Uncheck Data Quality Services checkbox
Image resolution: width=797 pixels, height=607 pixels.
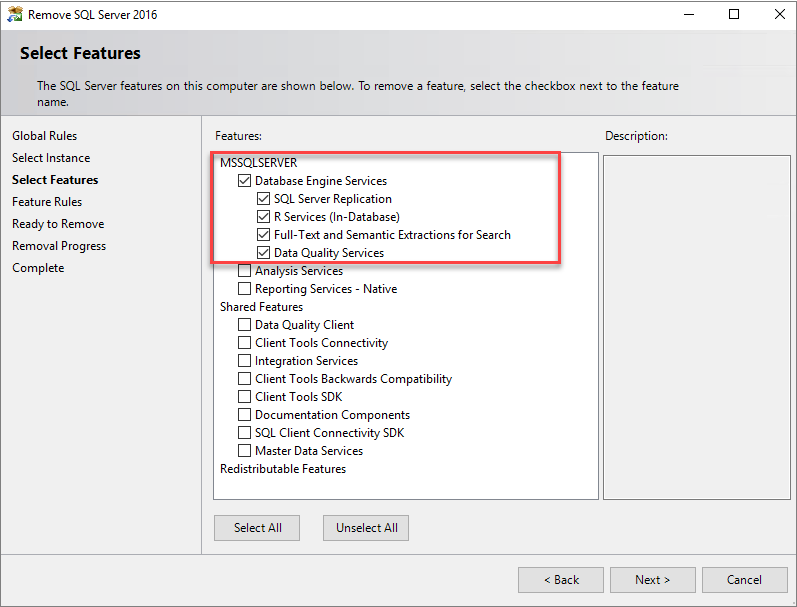click(x=263, y=252)
